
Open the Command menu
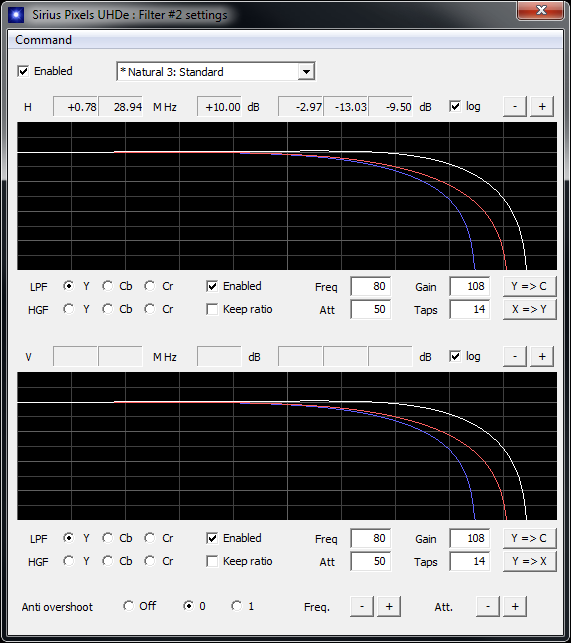point(43,40)
